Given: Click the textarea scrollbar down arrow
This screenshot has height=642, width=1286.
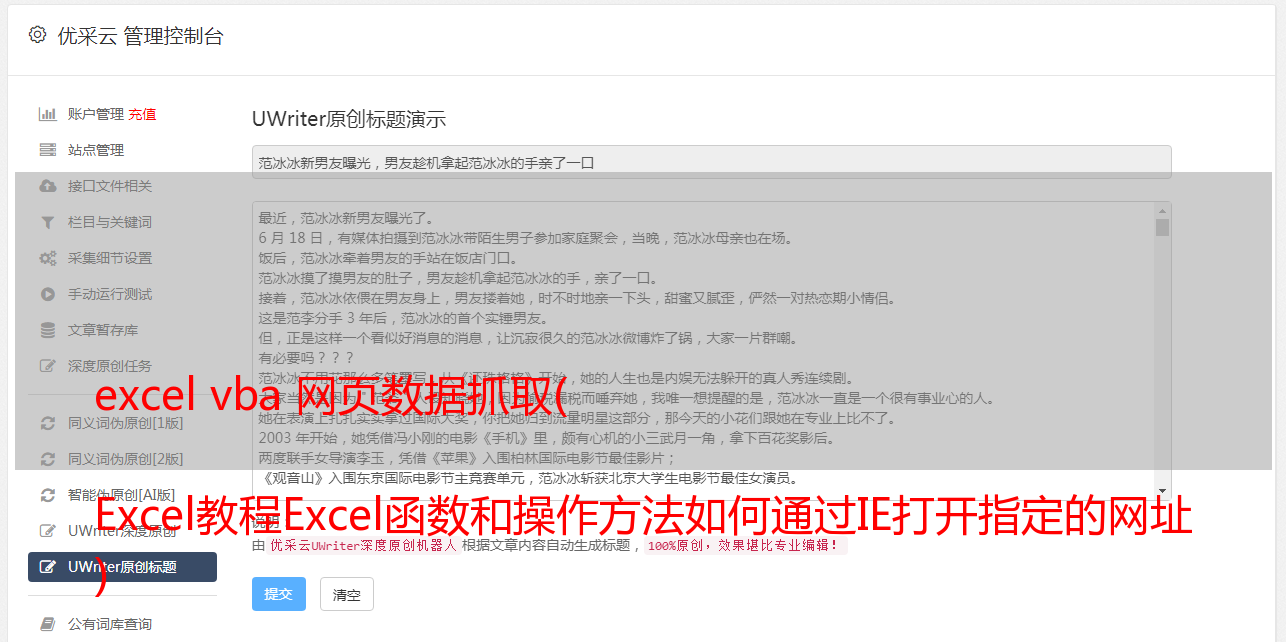Looking at the screenshot, I should [x=1162, y=491].
